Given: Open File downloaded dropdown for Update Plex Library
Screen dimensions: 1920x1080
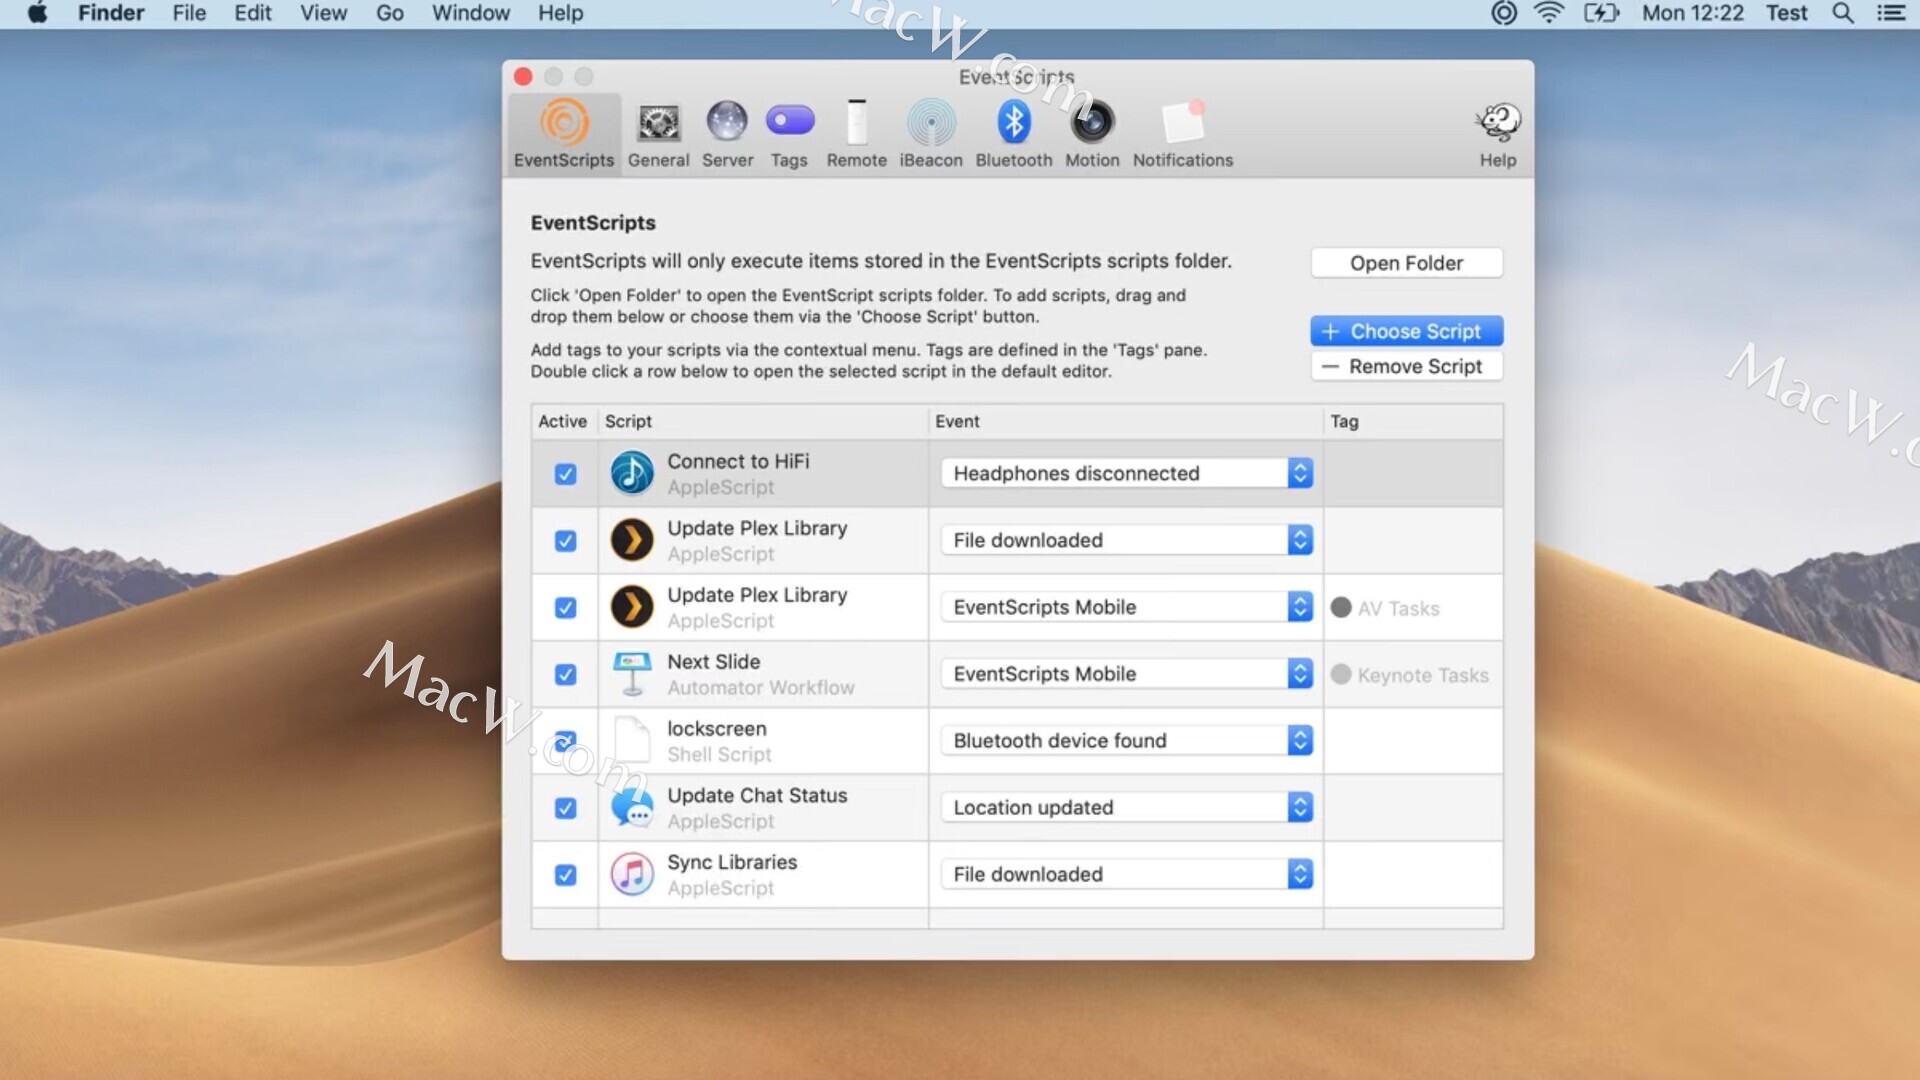Looking at the screenshot, I should [1126, 540].
